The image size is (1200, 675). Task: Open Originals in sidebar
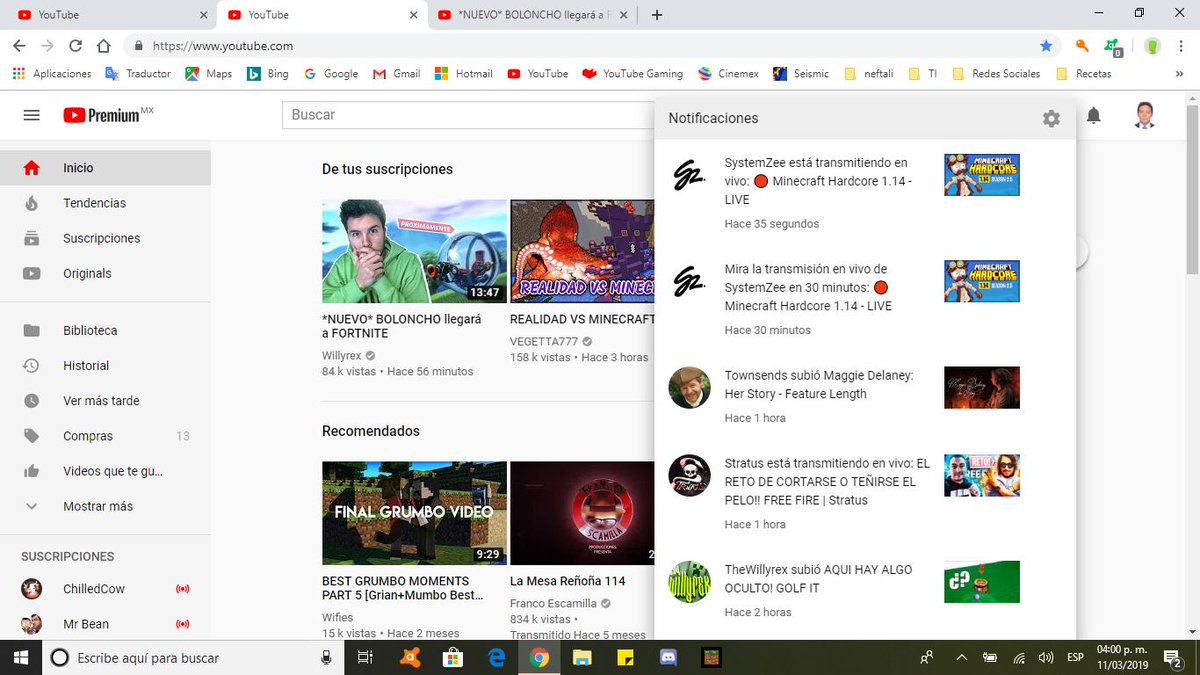tap(105, 273)
